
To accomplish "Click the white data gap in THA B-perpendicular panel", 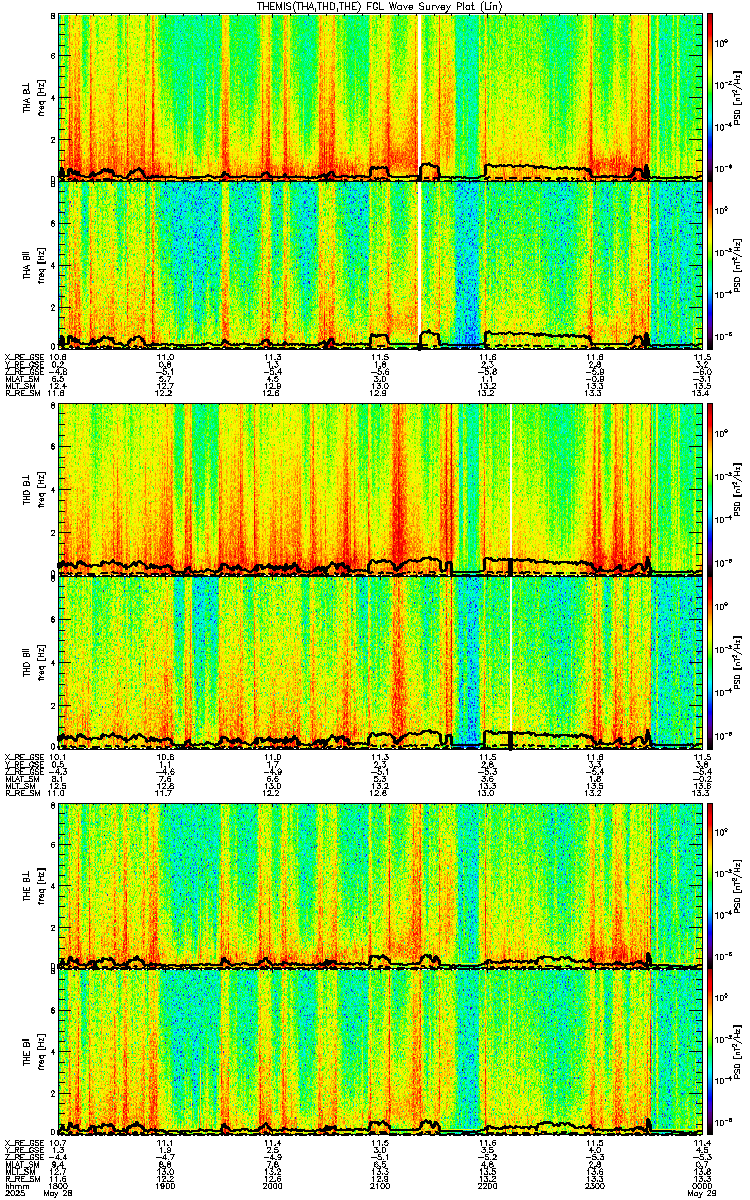I will click(420, 96).
